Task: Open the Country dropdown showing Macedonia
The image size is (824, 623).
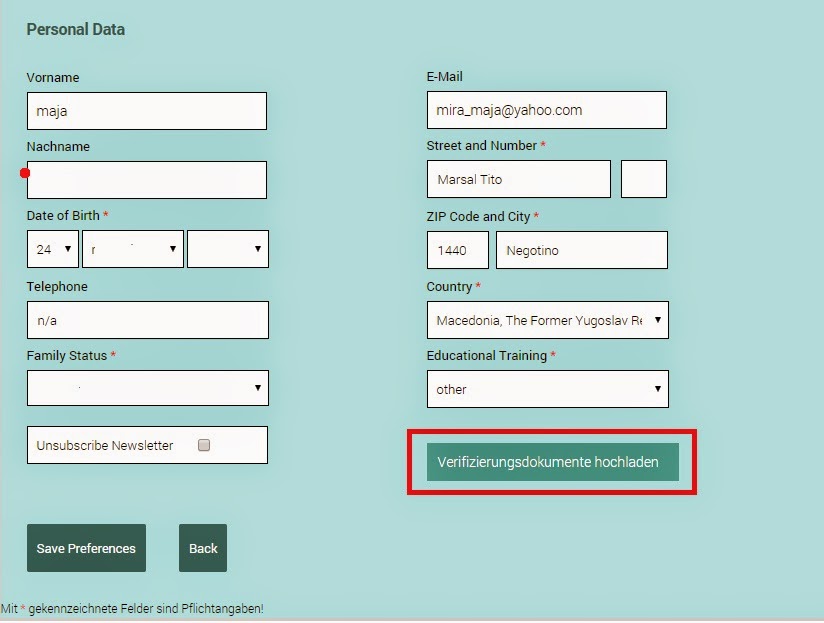Action: [547, 320]
